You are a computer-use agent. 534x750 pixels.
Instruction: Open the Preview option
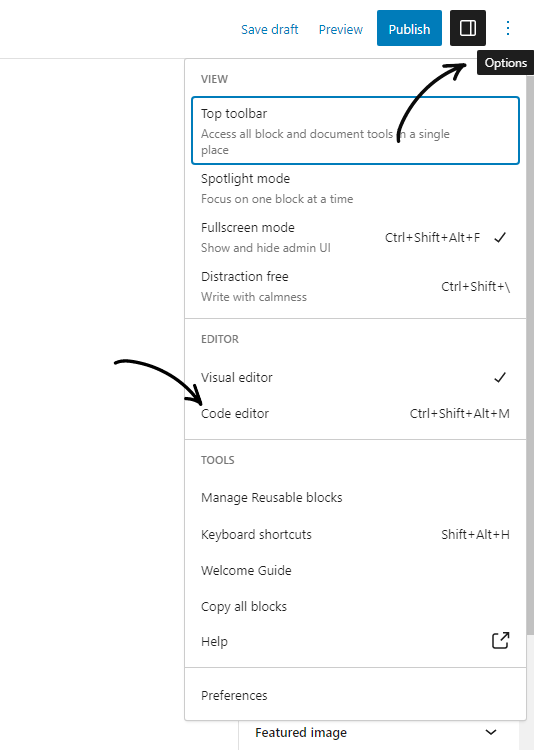tap(341, 29)
